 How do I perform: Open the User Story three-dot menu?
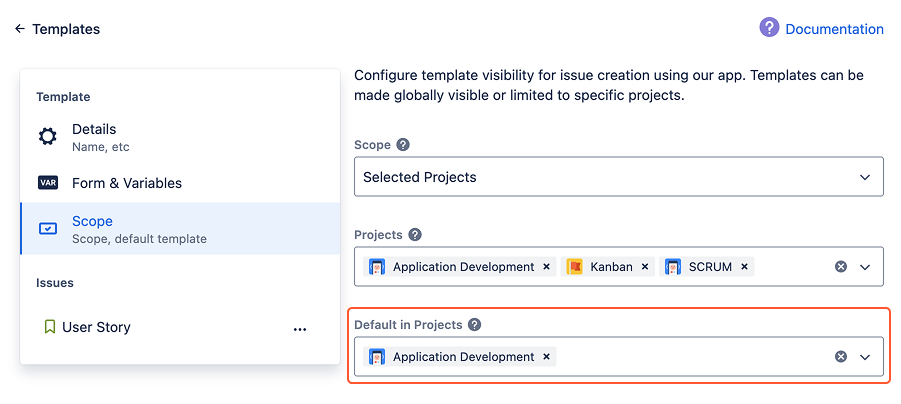point(300,328)
